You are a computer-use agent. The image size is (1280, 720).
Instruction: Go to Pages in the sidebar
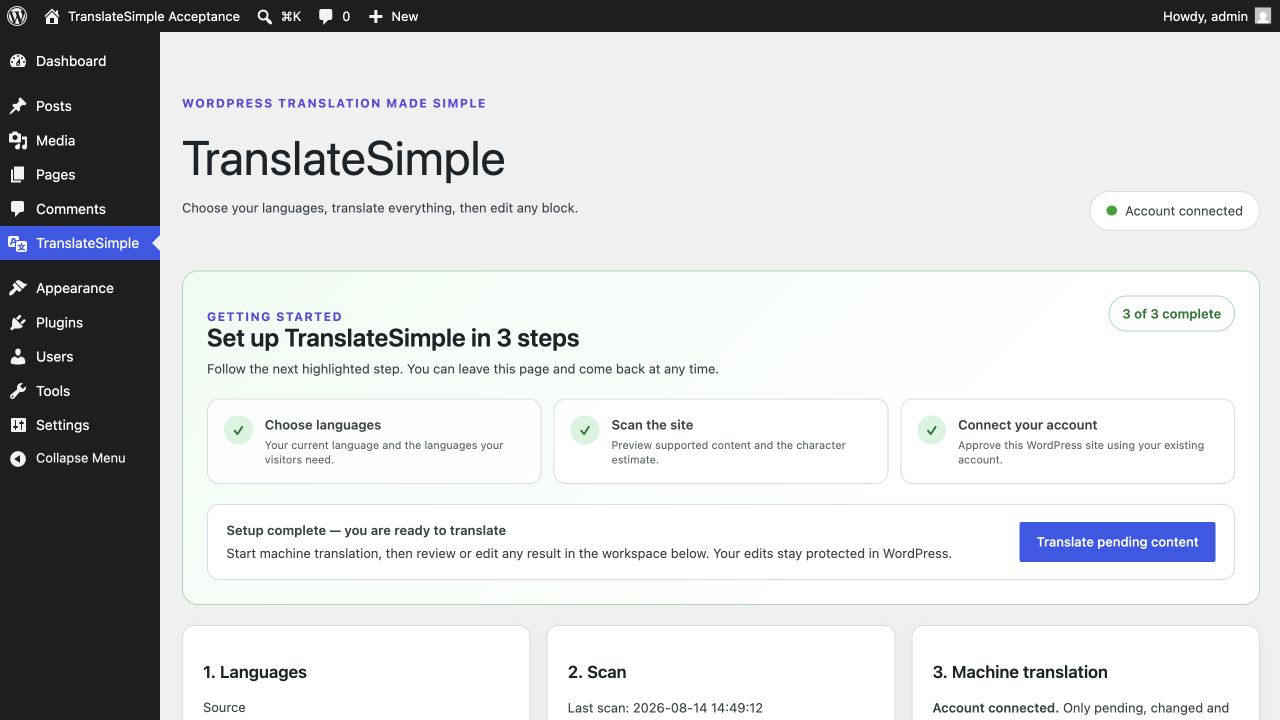pos(80,174)
